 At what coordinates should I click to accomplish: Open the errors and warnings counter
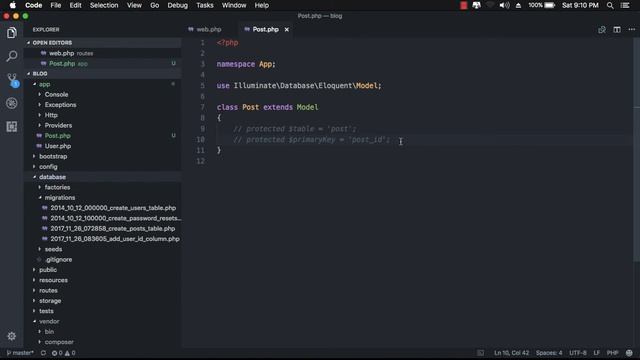[64, 353]
